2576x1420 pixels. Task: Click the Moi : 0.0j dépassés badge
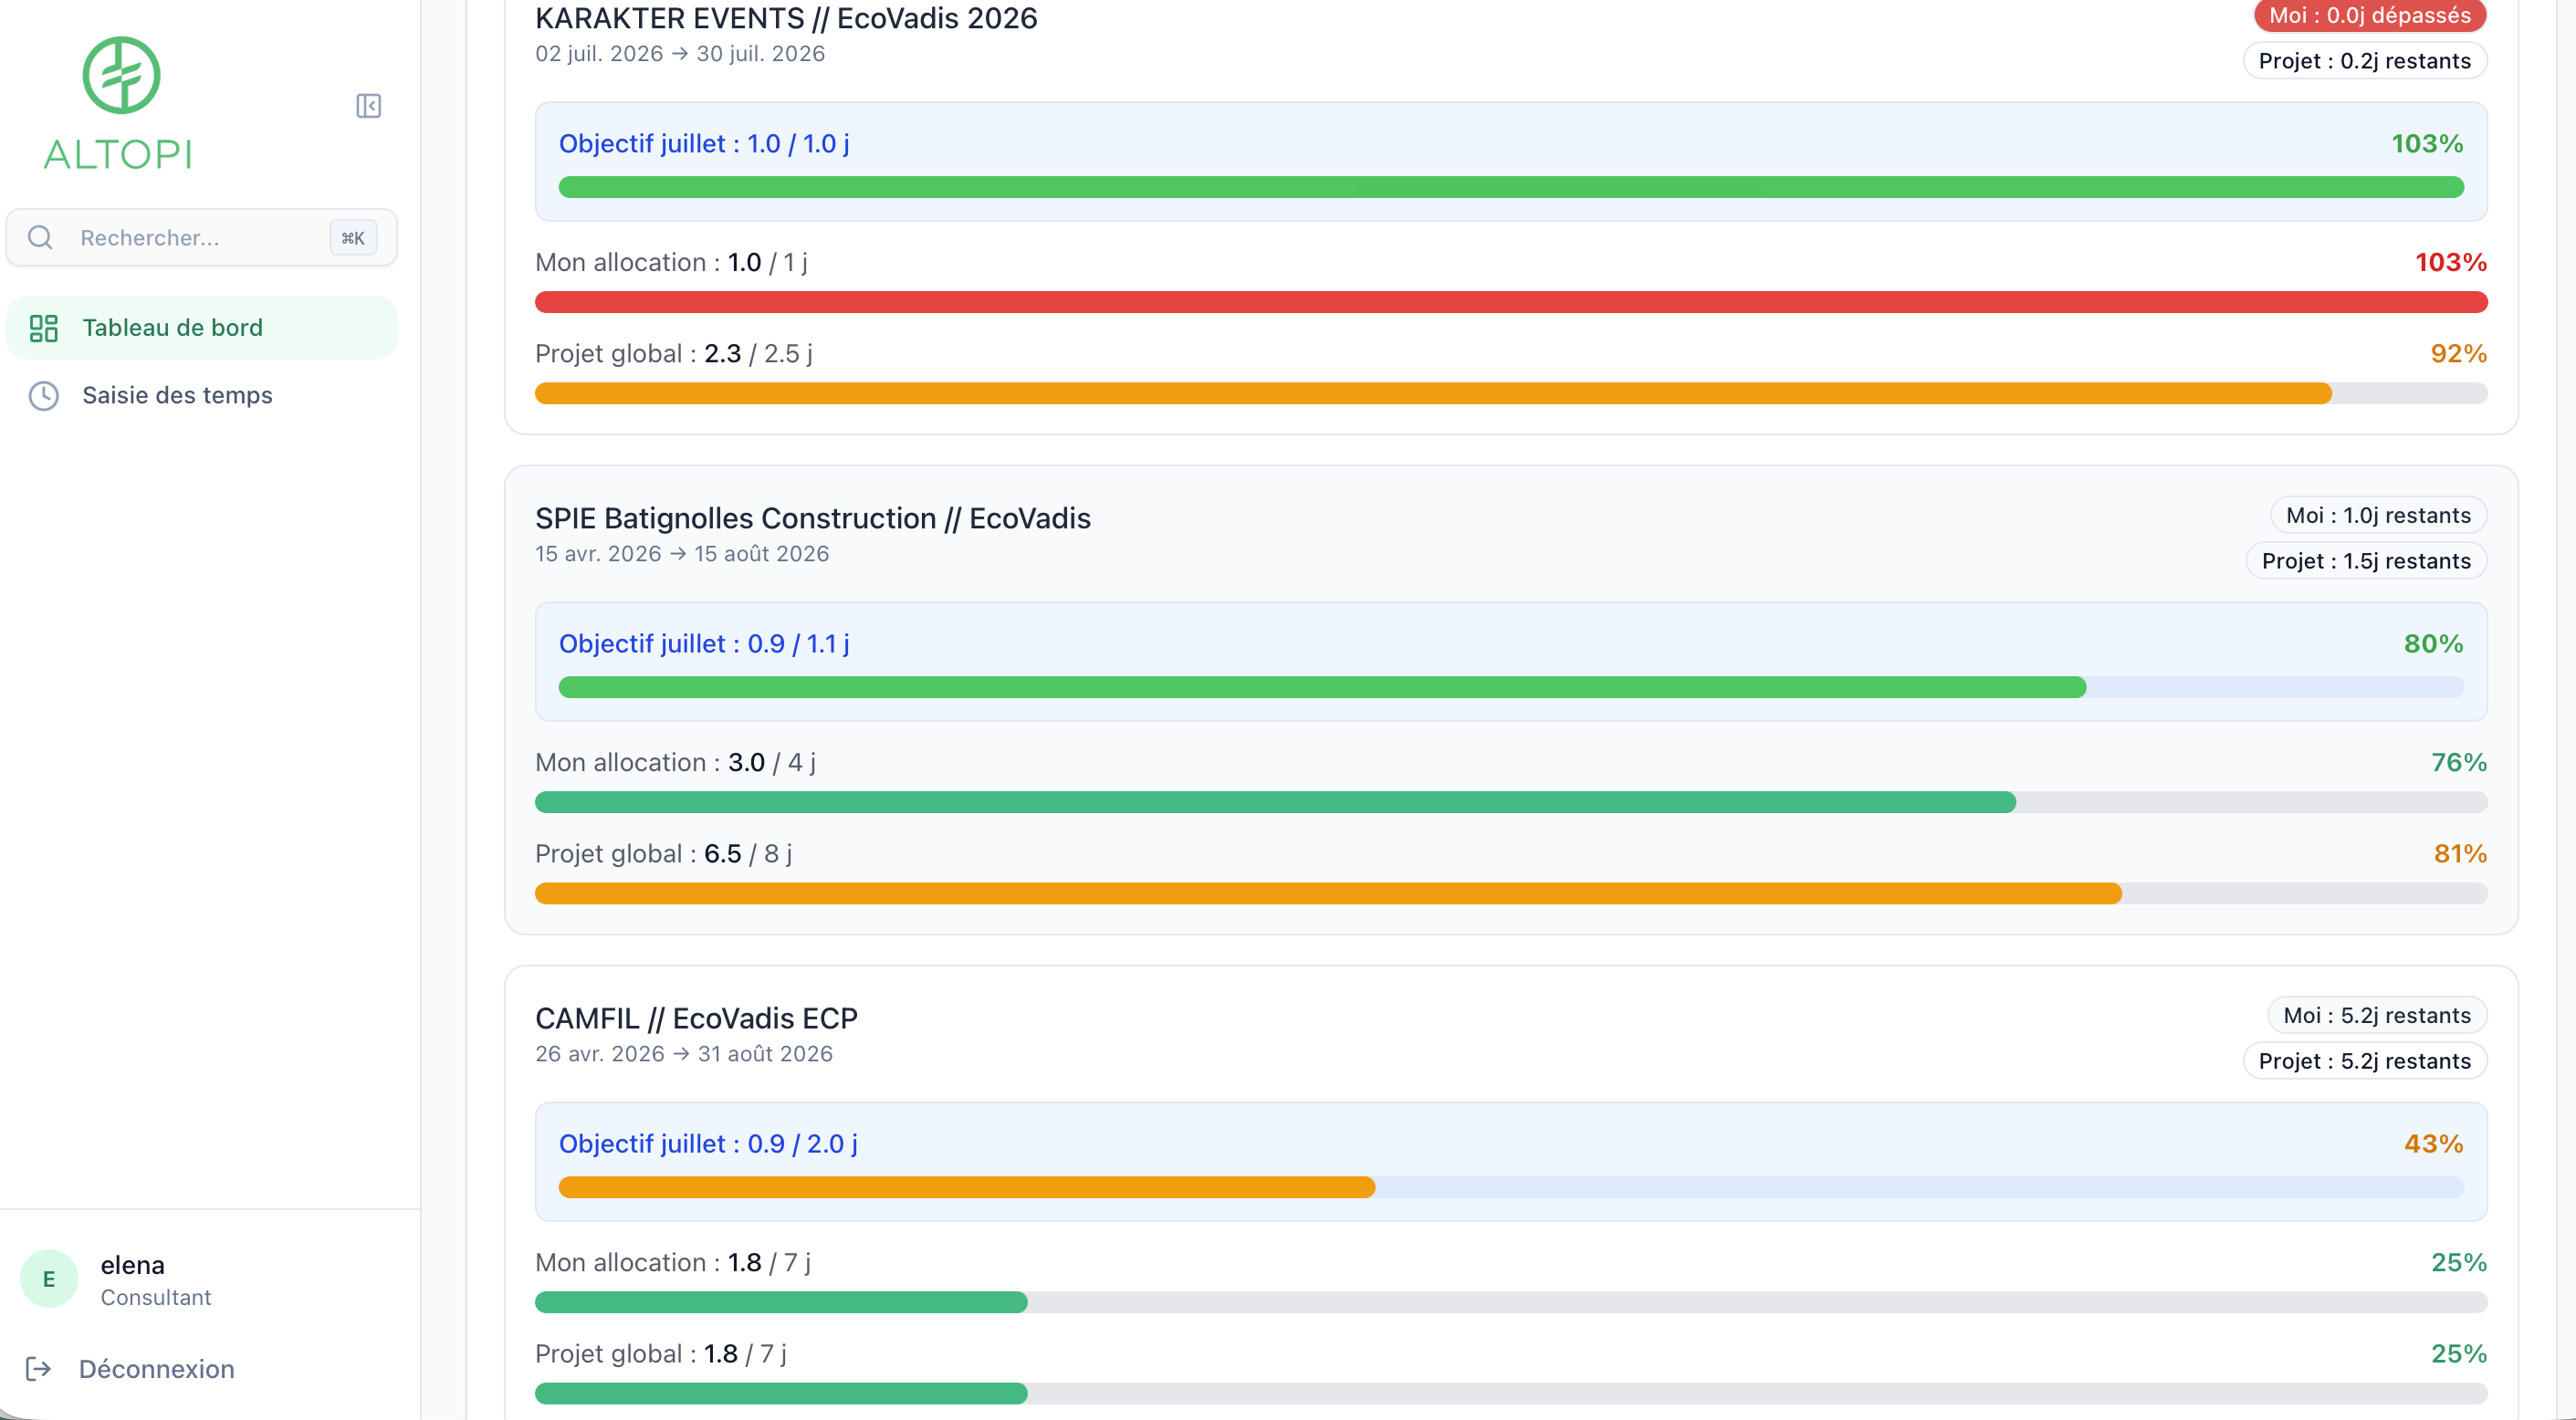(2370, 15)
